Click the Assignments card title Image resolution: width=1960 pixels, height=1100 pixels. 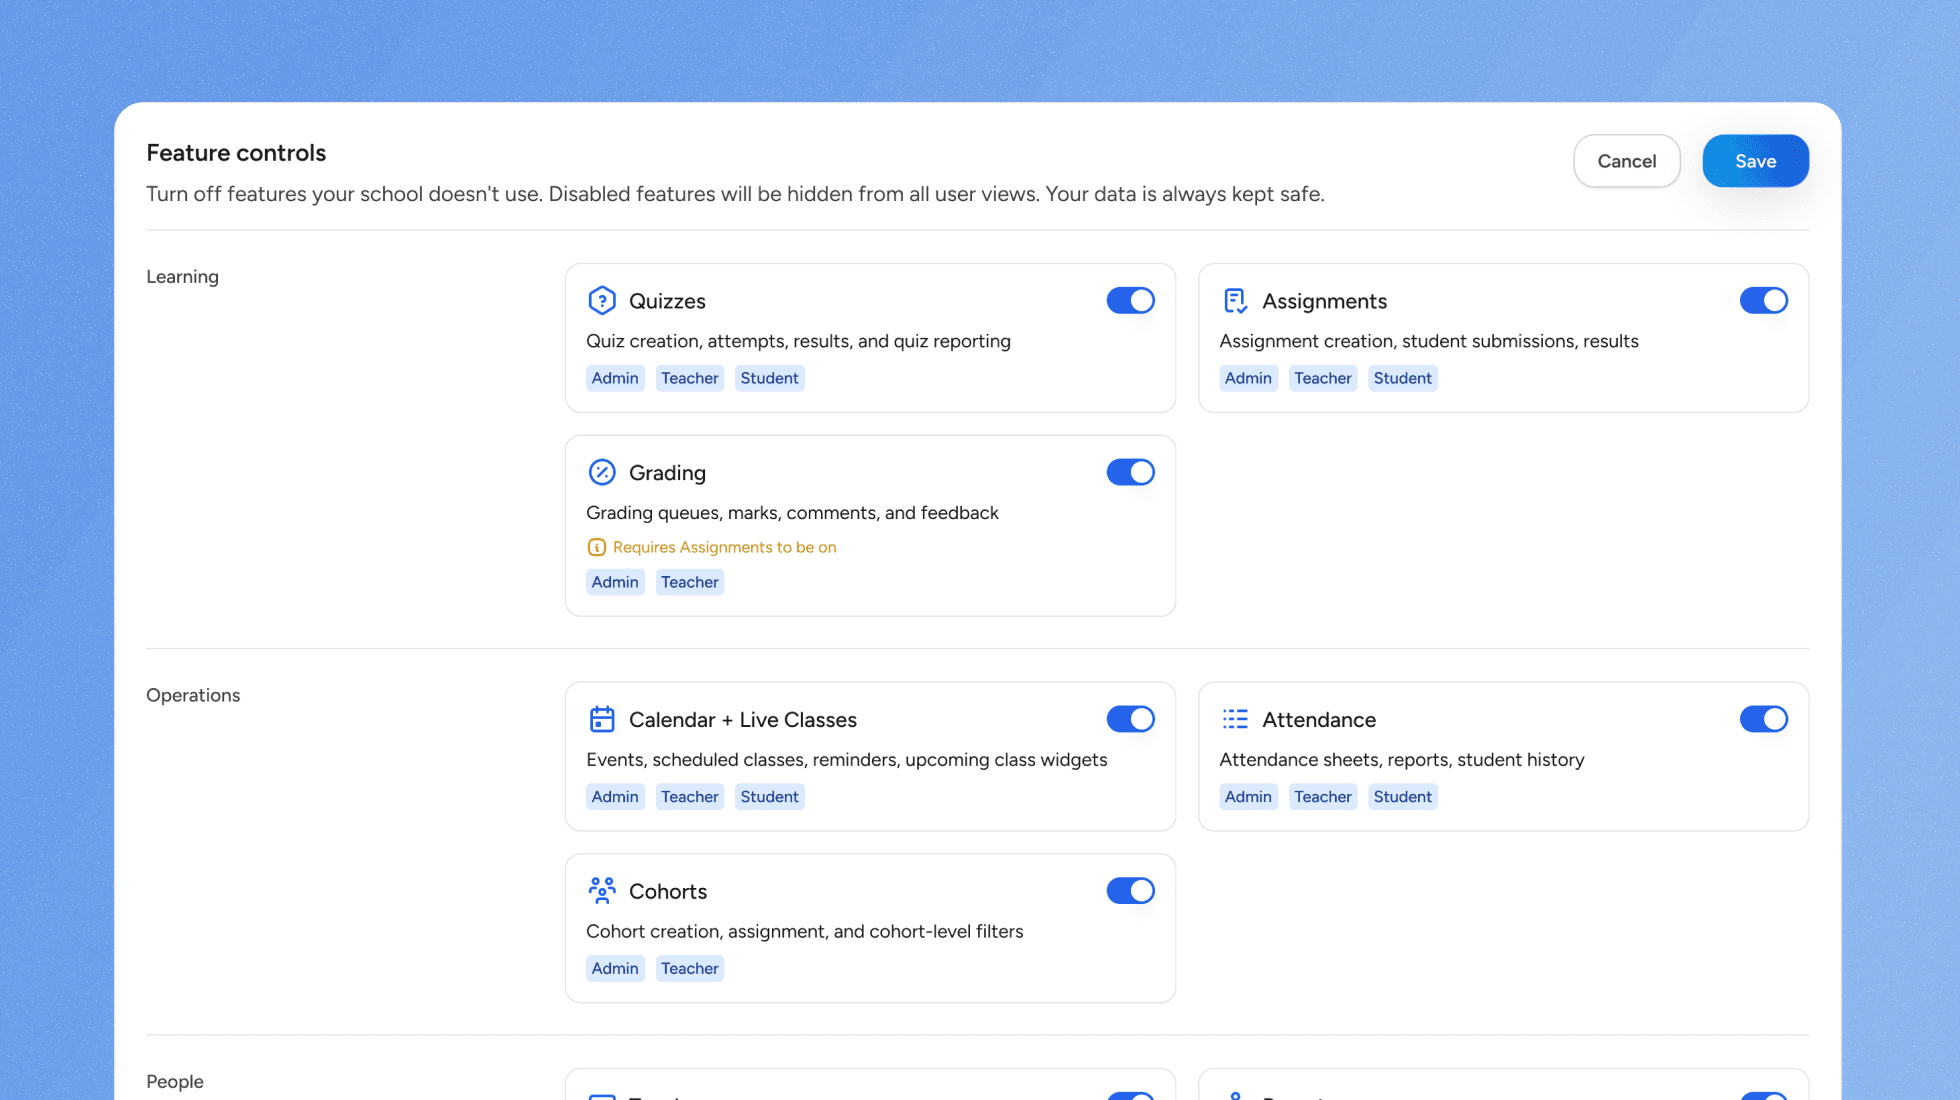tap(1324, 301)
